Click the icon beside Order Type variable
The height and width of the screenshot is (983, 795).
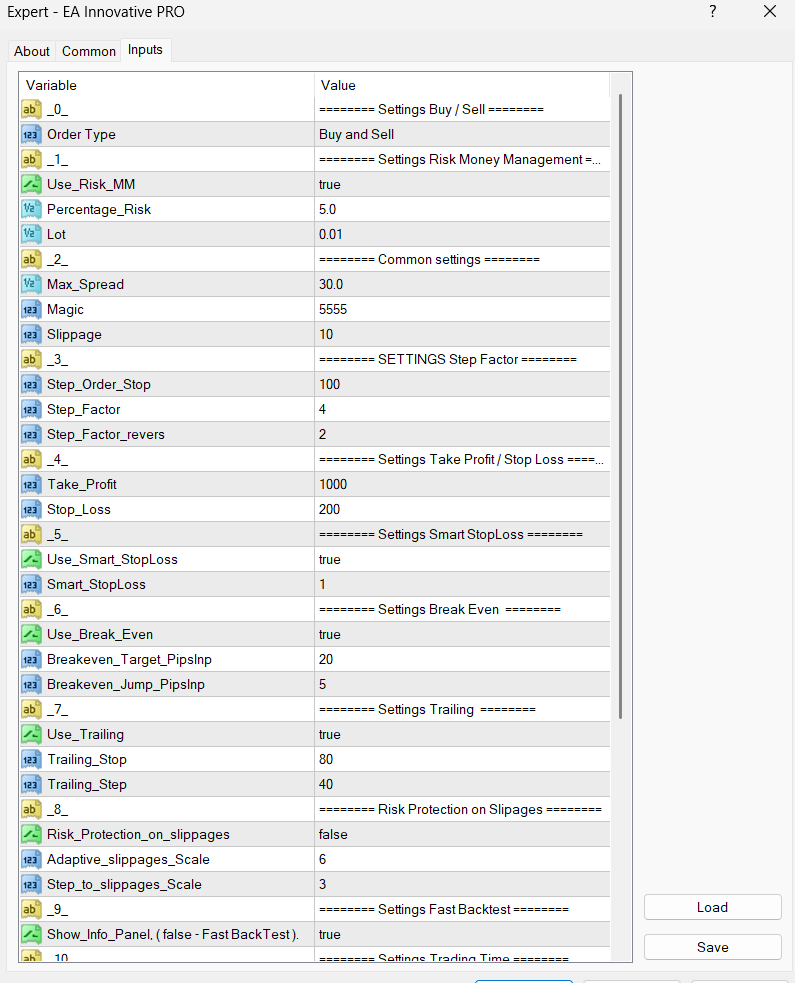click(x=31, y=134)
